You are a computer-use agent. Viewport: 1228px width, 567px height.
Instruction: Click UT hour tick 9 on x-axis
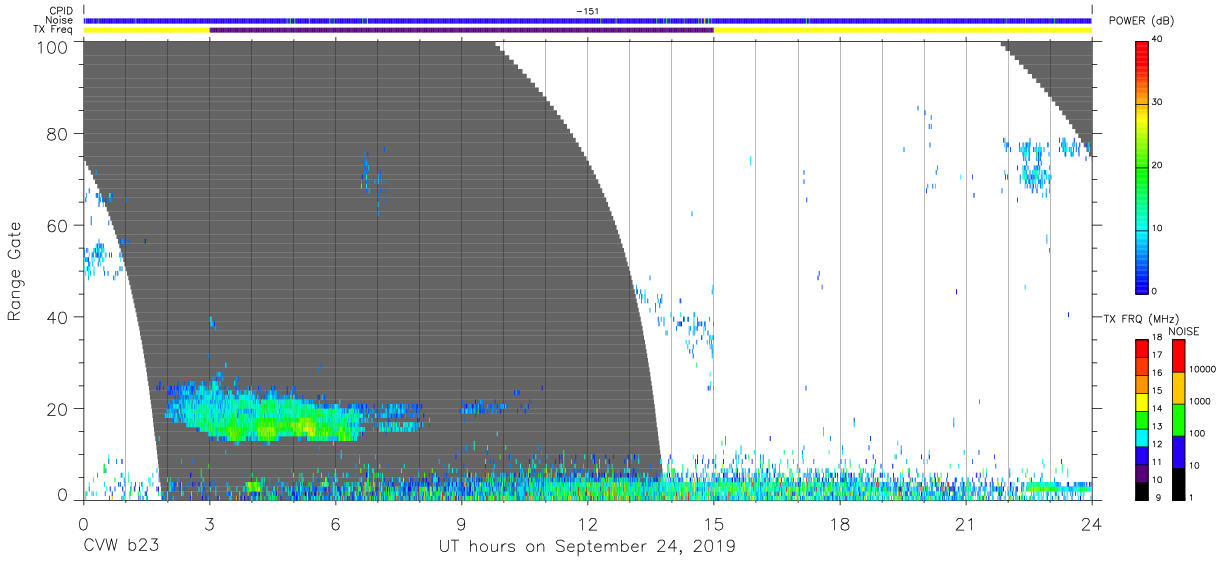(461, 524)
